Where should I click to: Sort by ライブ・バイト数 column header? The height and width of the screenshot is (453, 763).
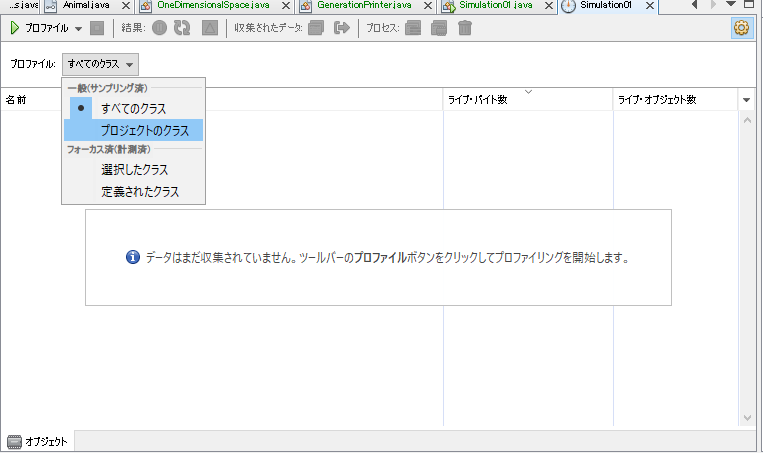point(528,100)
